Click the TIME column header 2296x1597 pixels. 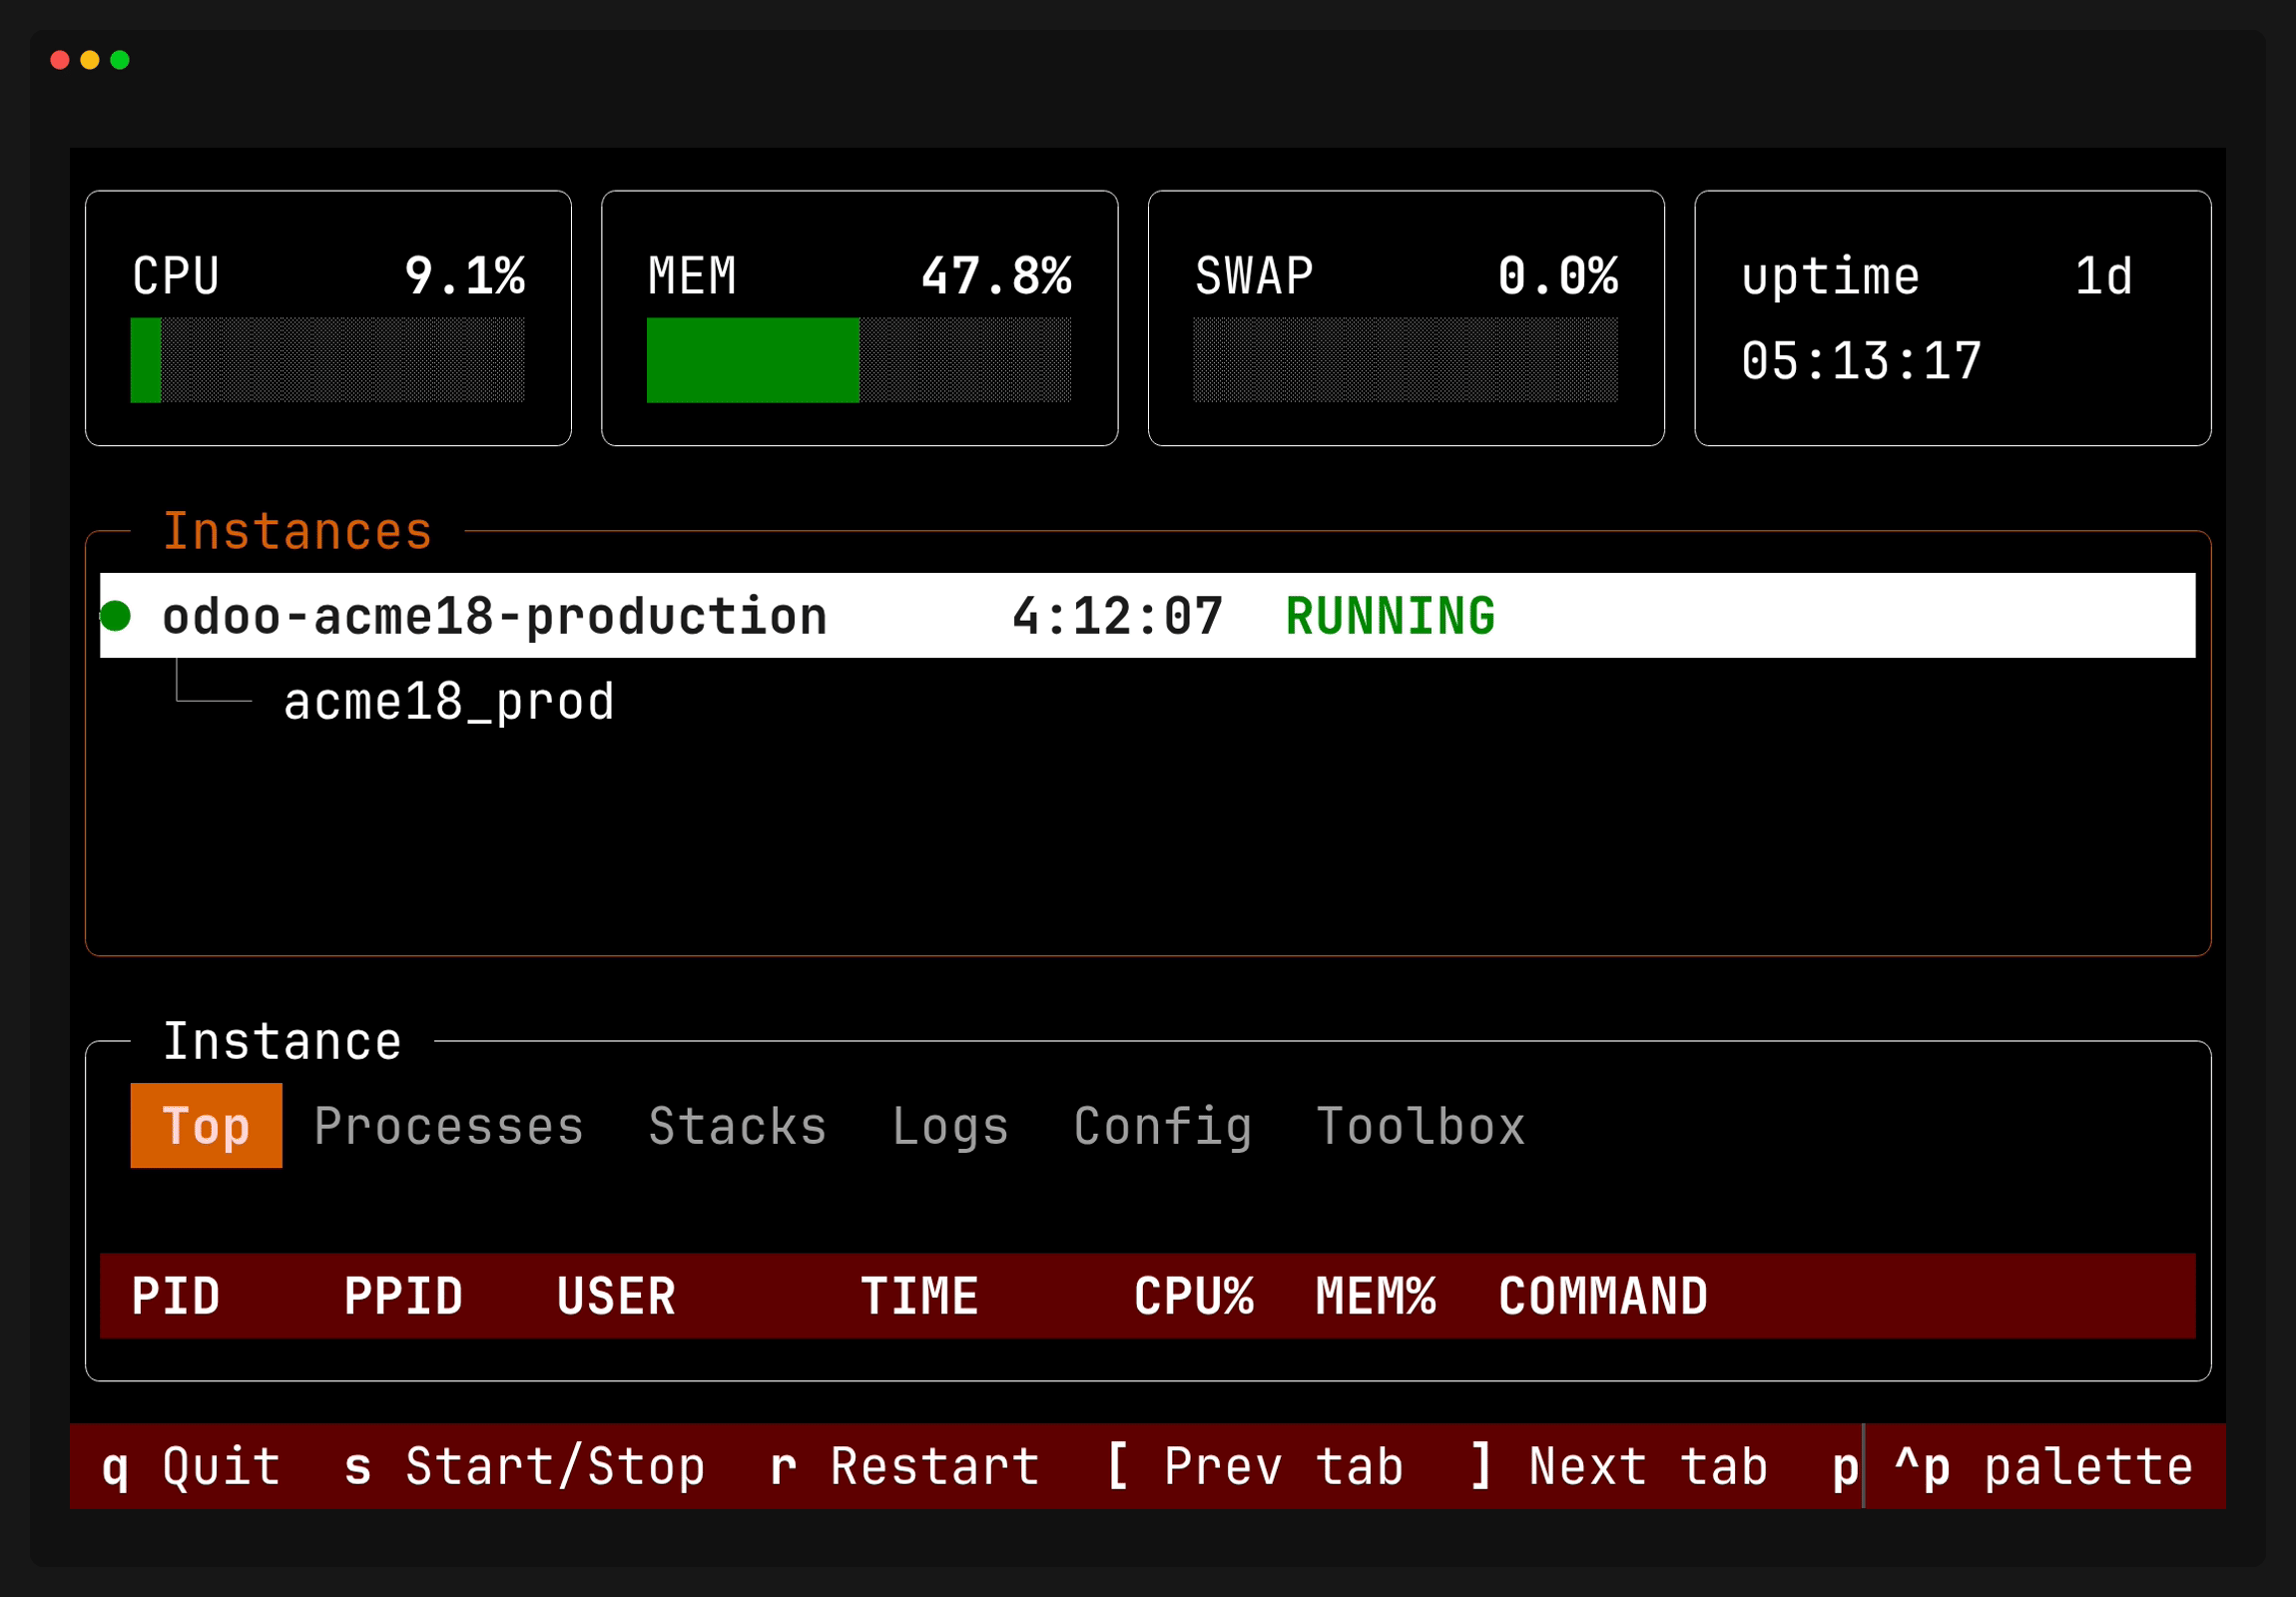coord(920,1297)
